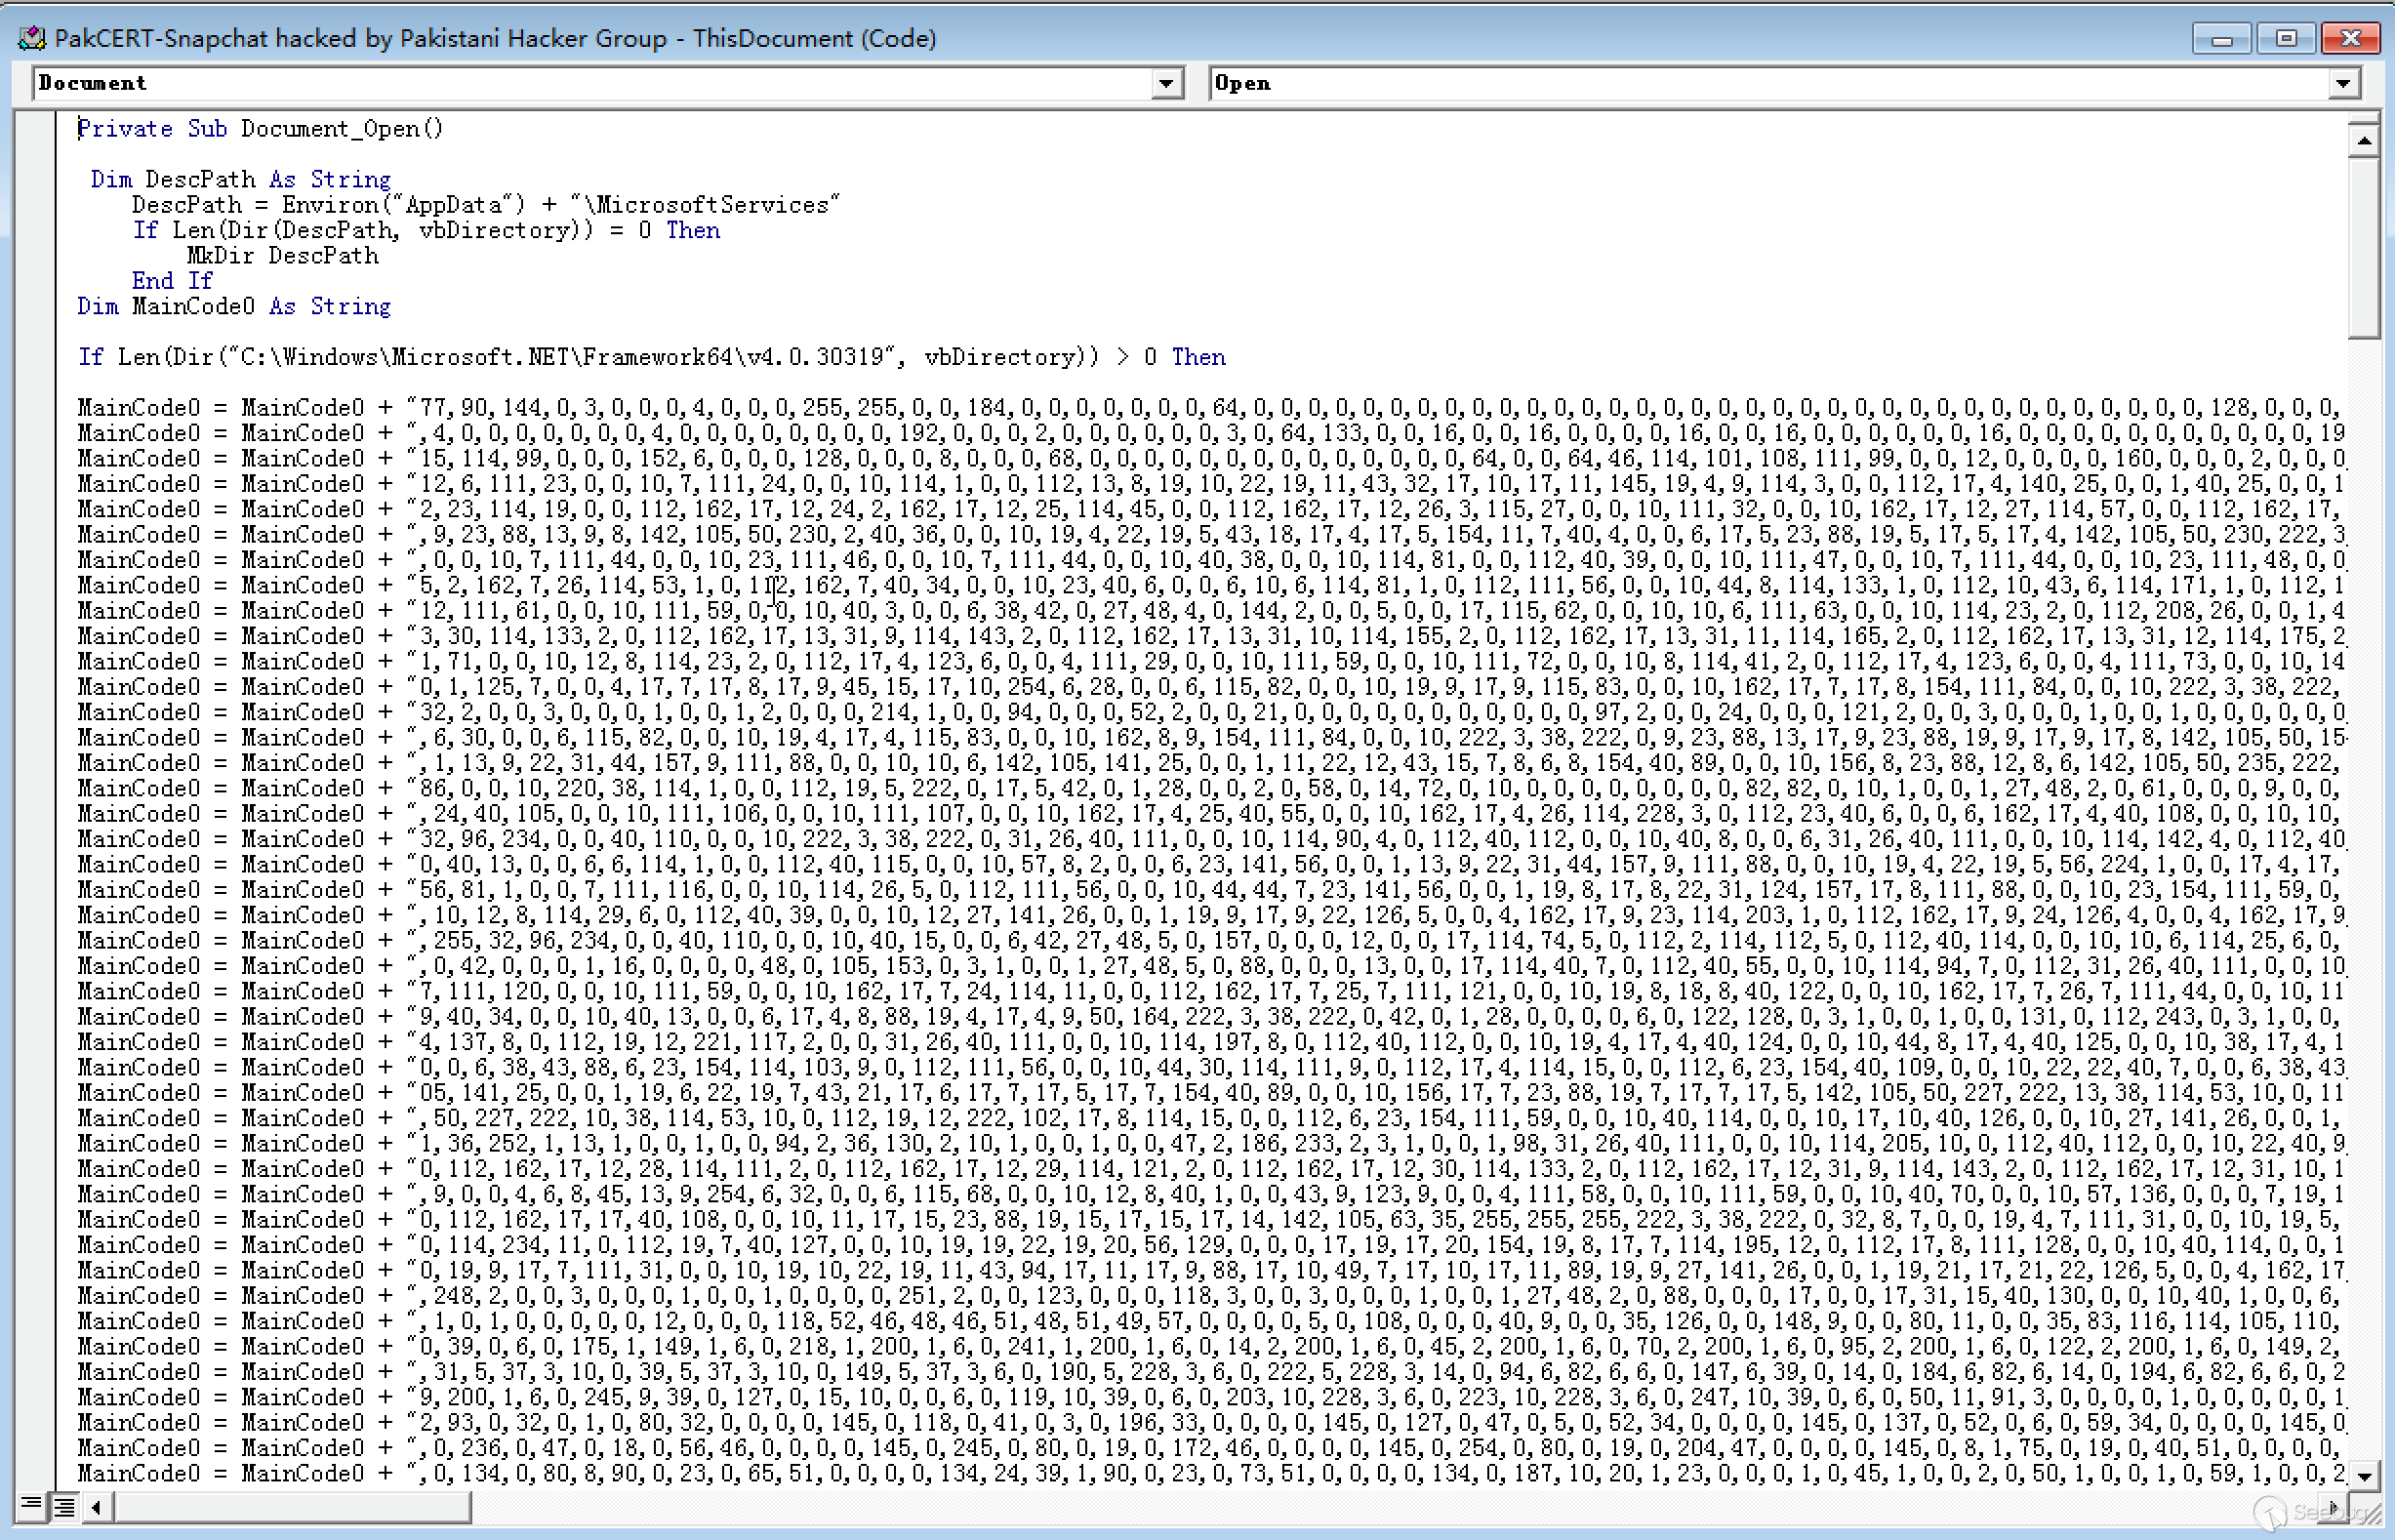Click the horizontal scrollbar right arrow

(x=2334, y=1505)
